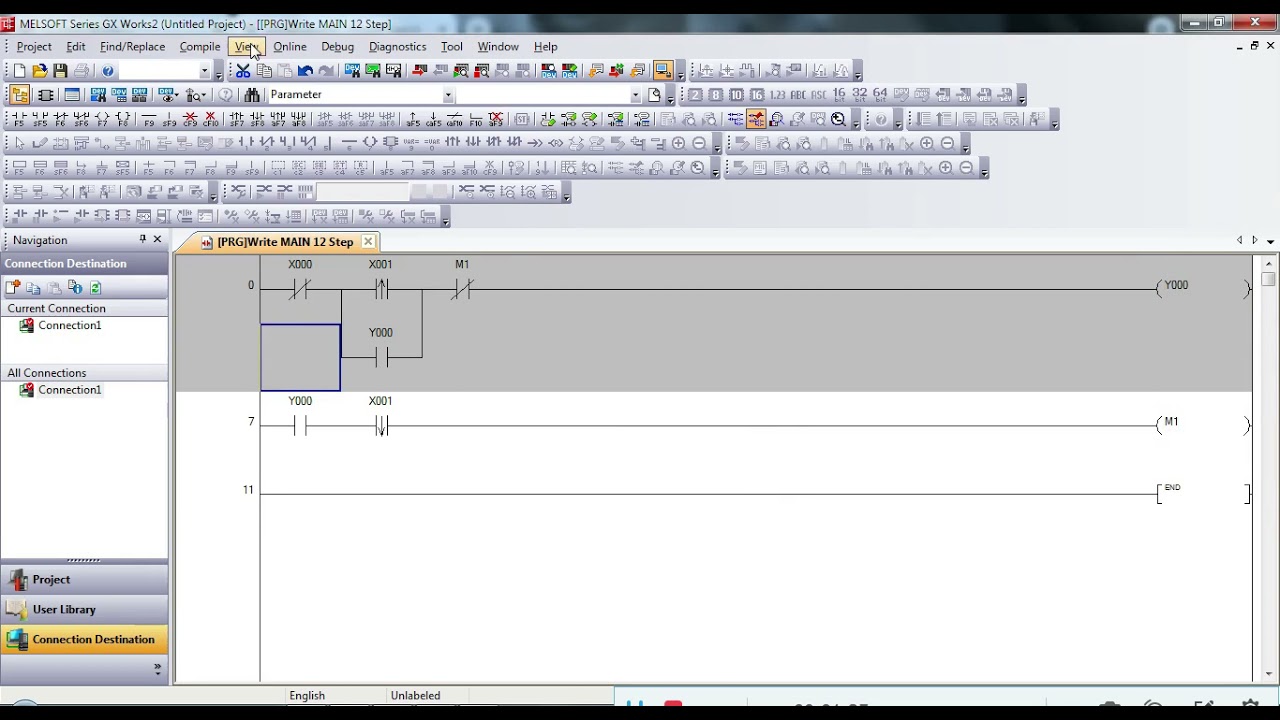Screen dimensions: 1280x720
Task: Close the Navigation panel
Action: point(157,240)
